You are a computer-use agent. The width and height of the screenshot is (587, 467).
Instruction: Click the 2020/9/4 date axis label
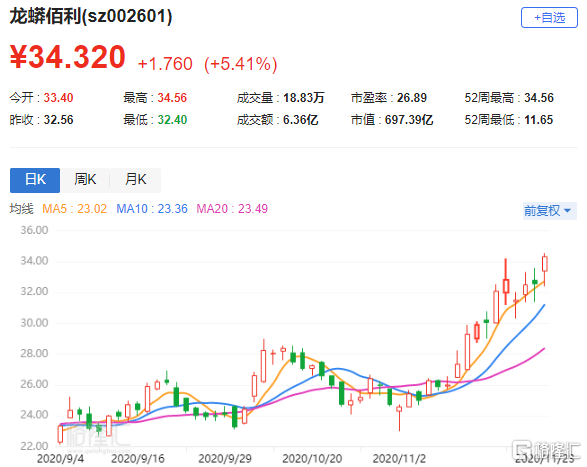(x=60, y=459)
